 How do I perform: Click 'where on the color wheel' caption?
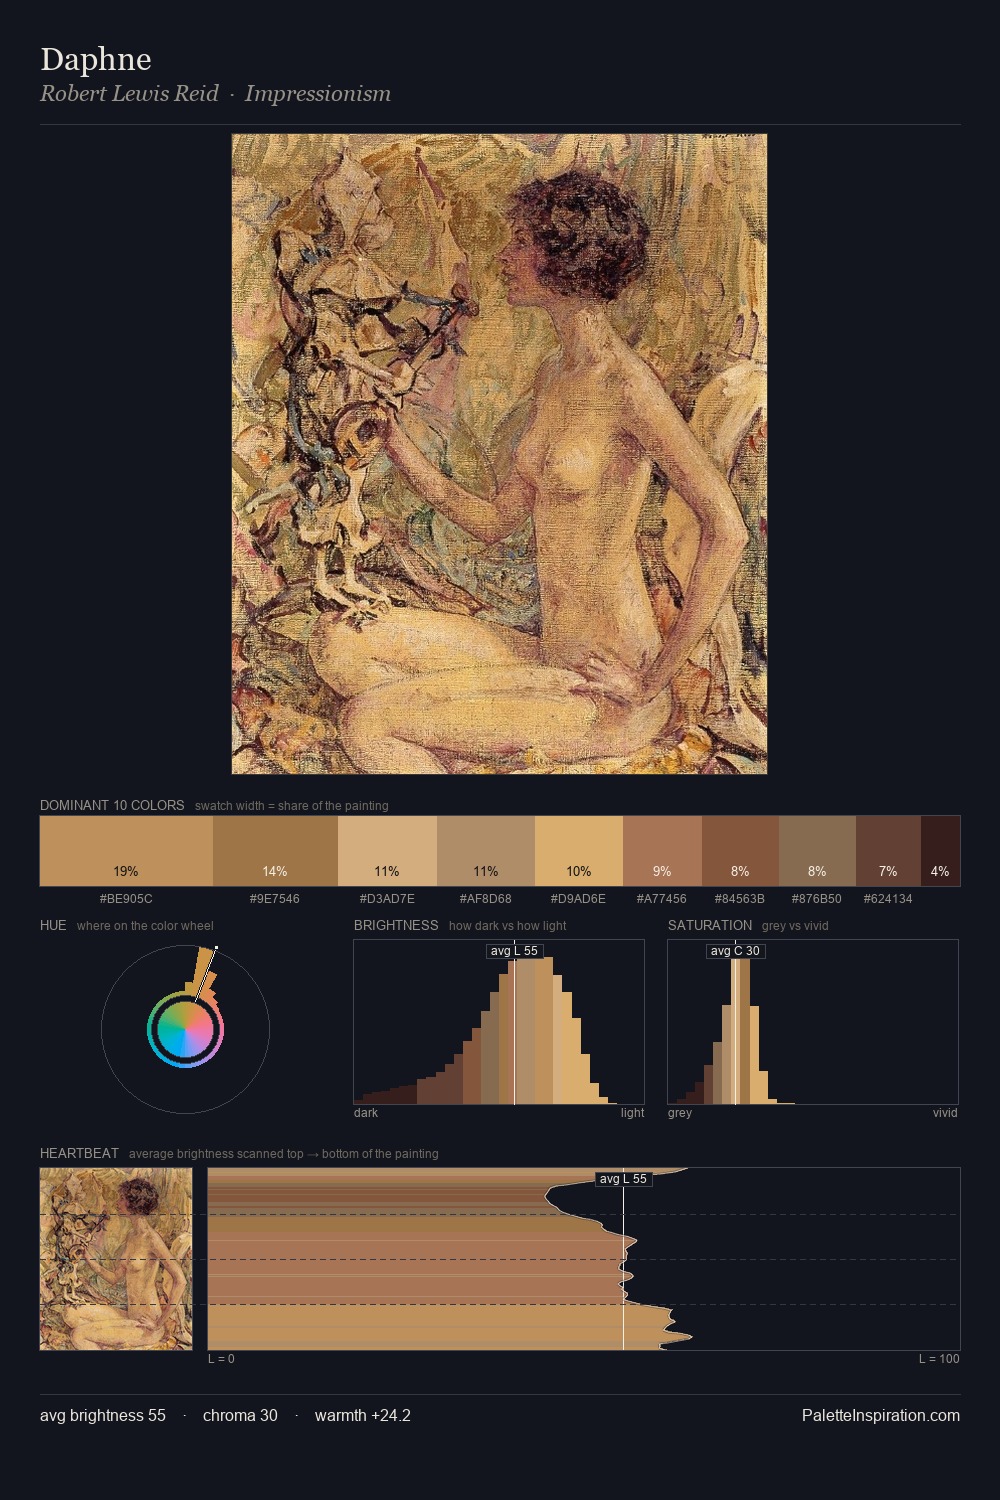click(x=145, y=925)
